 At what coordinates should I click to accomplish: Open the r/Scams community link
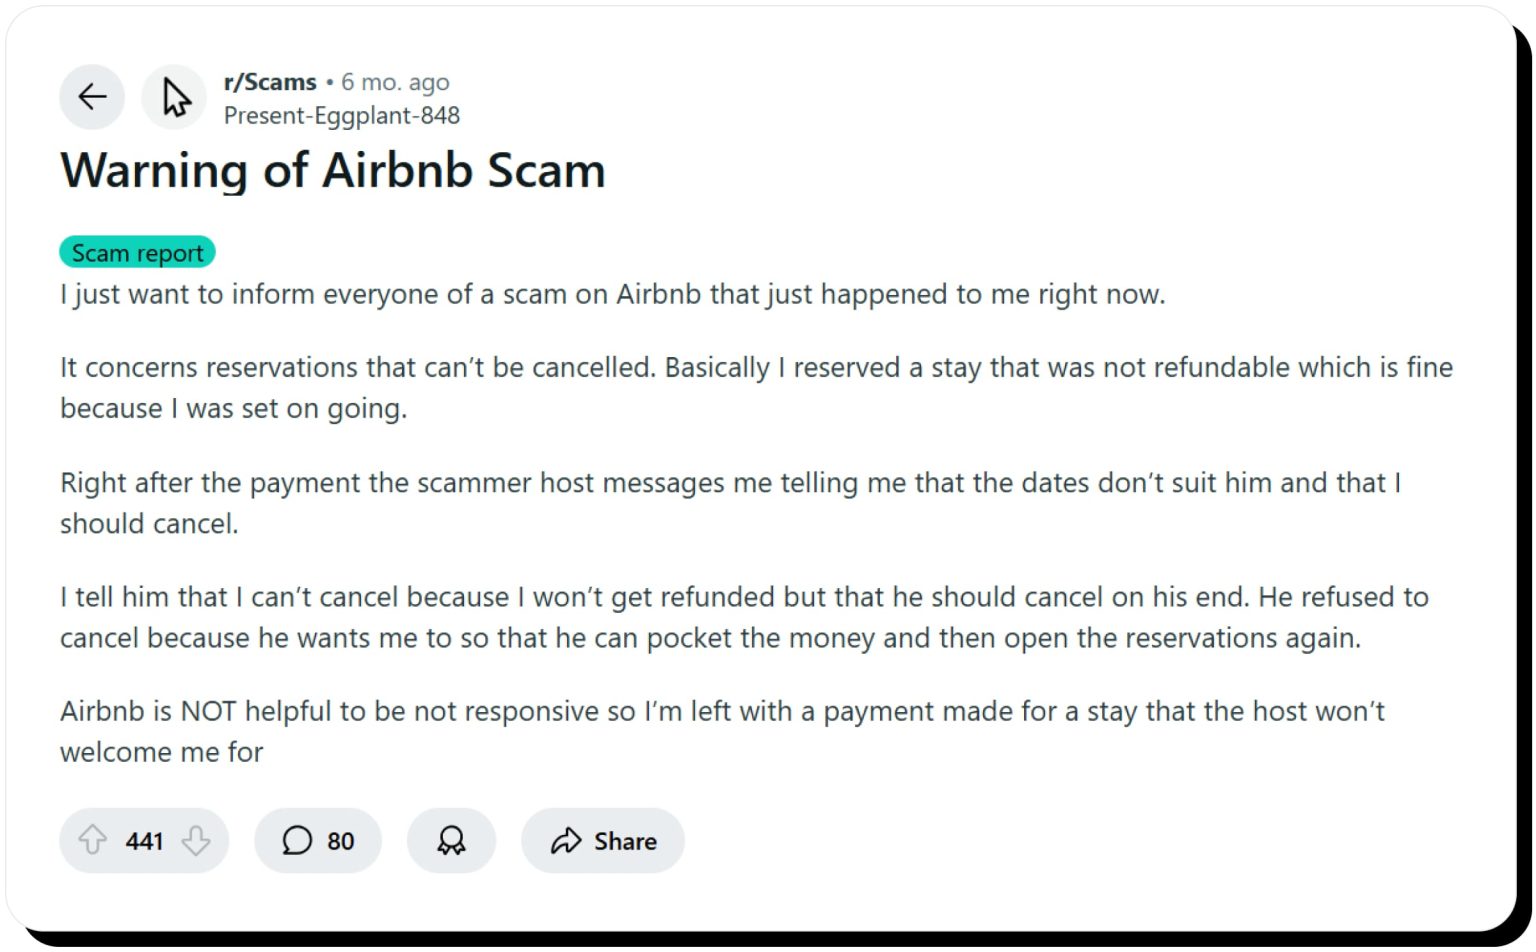click(268, 82)
